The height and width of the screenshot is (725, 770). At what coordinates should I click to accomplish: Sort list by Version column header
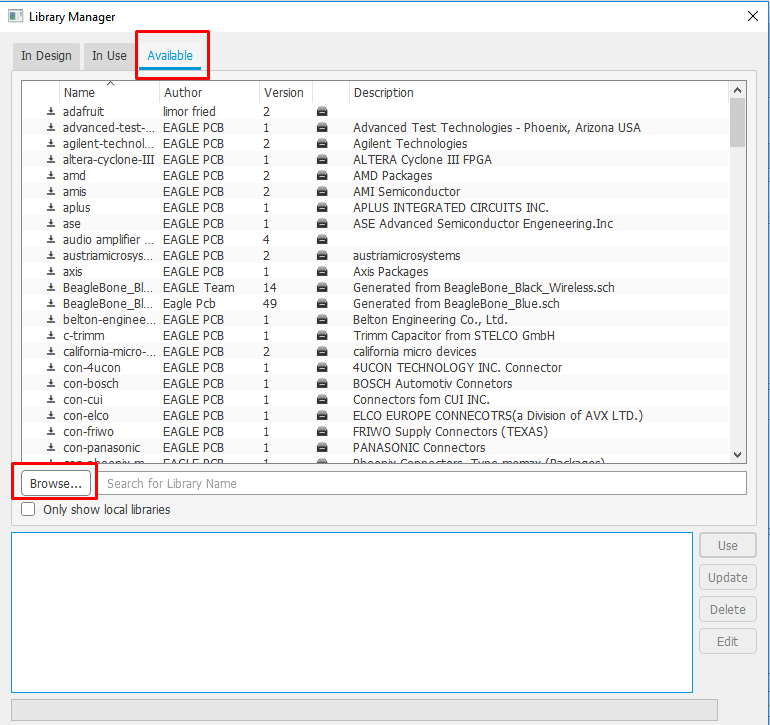286,92
